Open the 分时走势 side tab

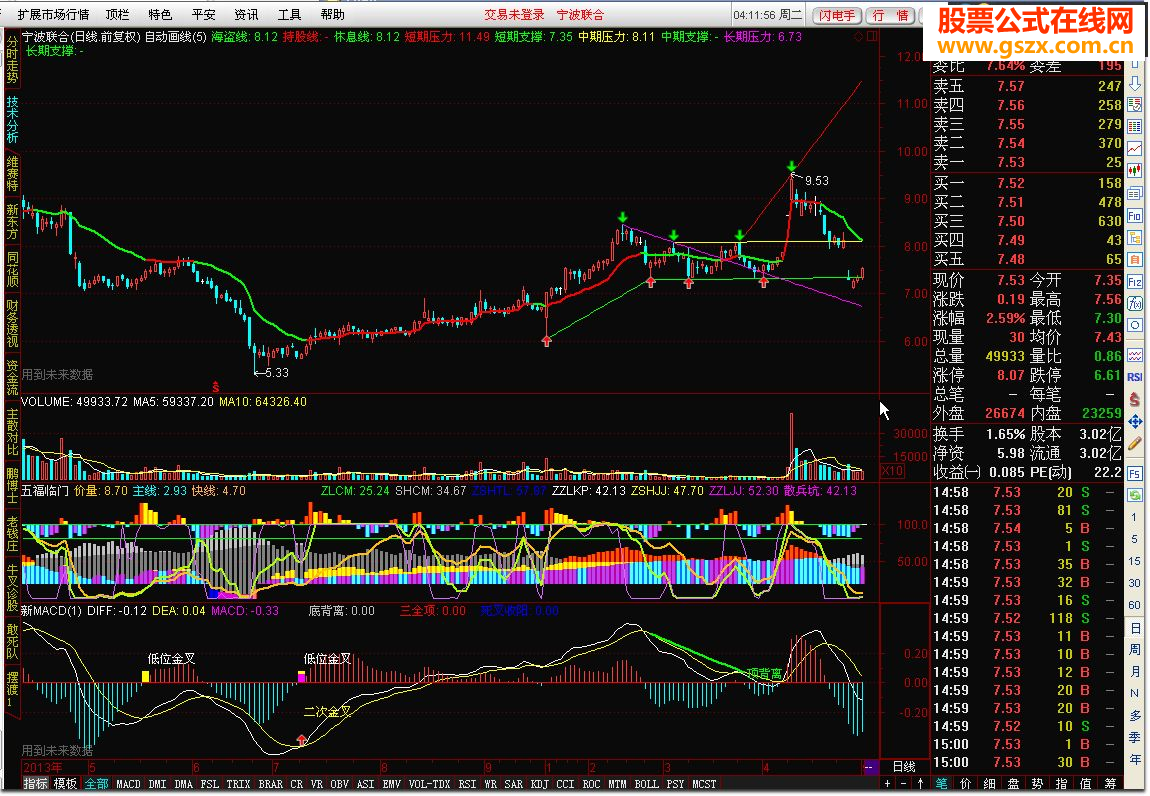click(12, 59)
